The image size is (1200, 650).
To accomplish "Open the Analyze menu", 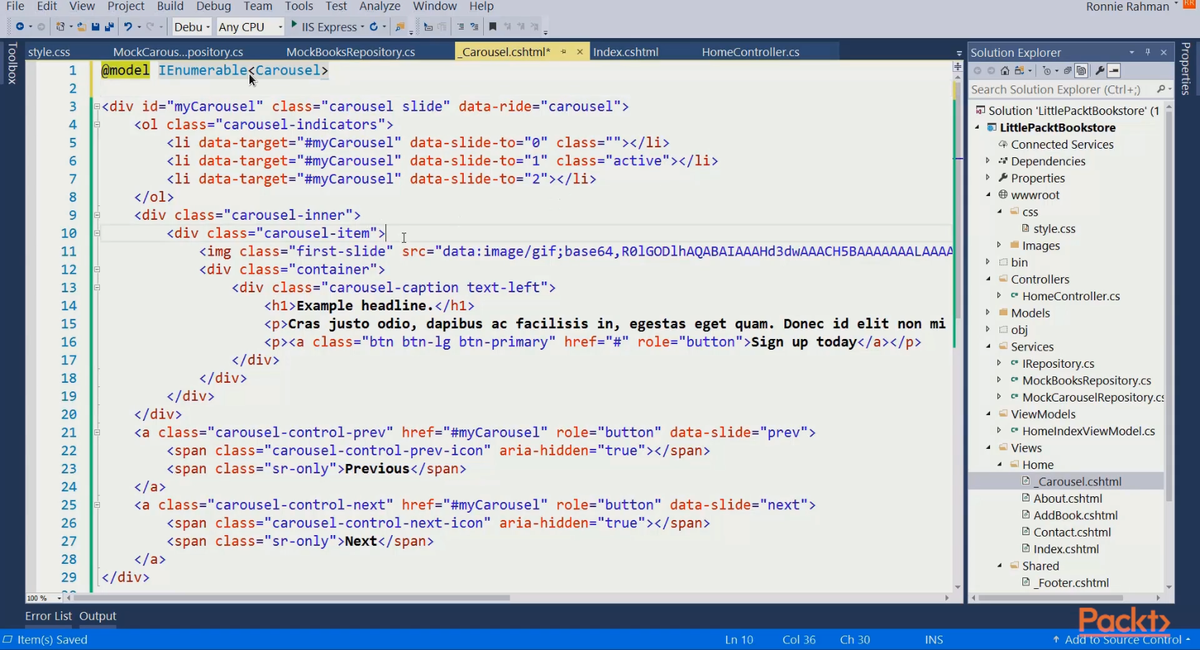I will (x=380, y=6).
